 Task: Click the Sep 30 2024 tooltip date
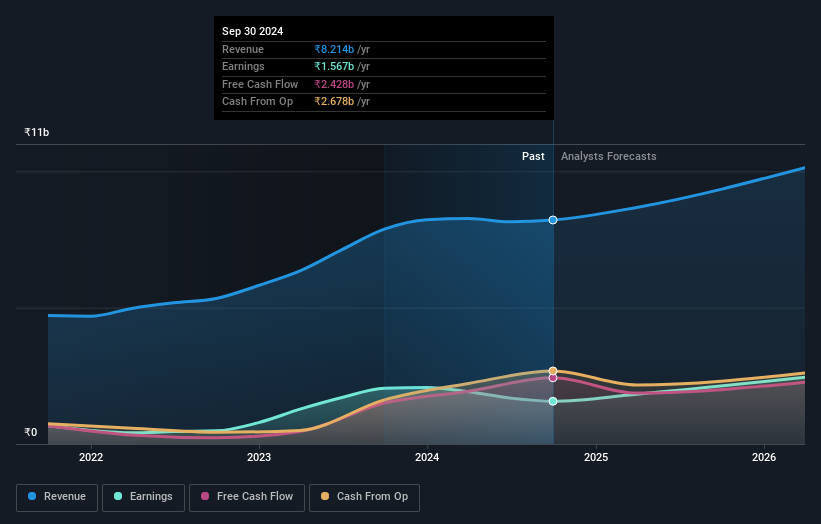[x=252, y=31]
